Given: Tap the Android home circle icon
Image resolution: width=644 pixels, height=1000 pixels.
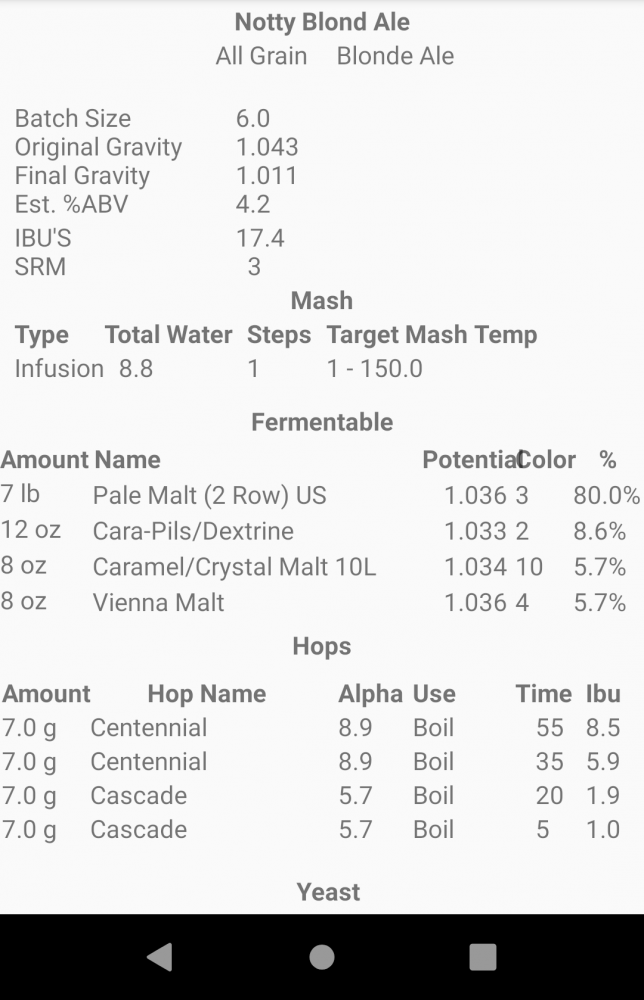Looking at the screenshot, I should pos(322,957).
